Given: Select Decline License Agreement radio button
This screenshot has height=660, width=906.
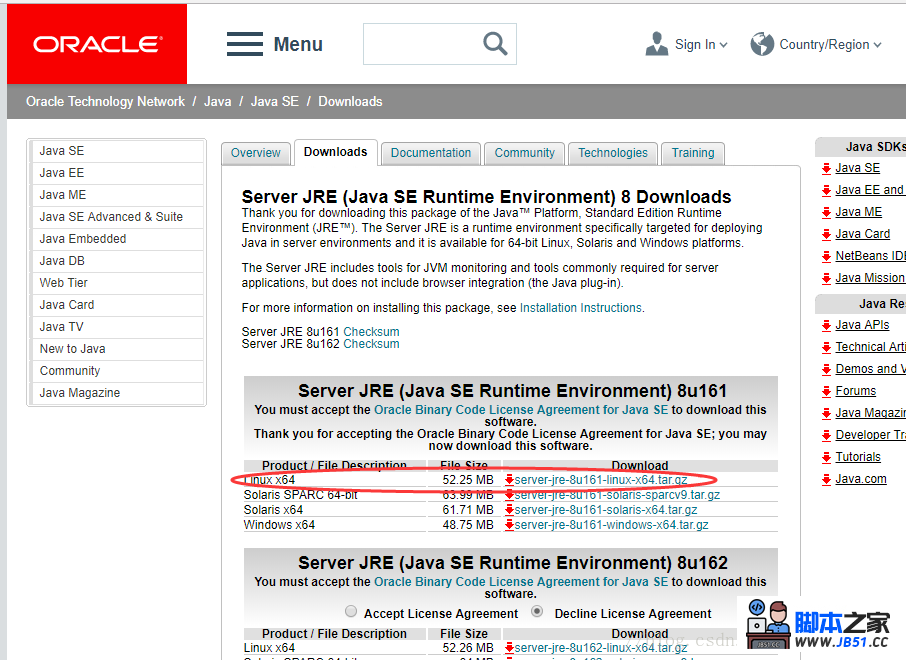Looking at the screenshot, I should click(x=537, y=611).
